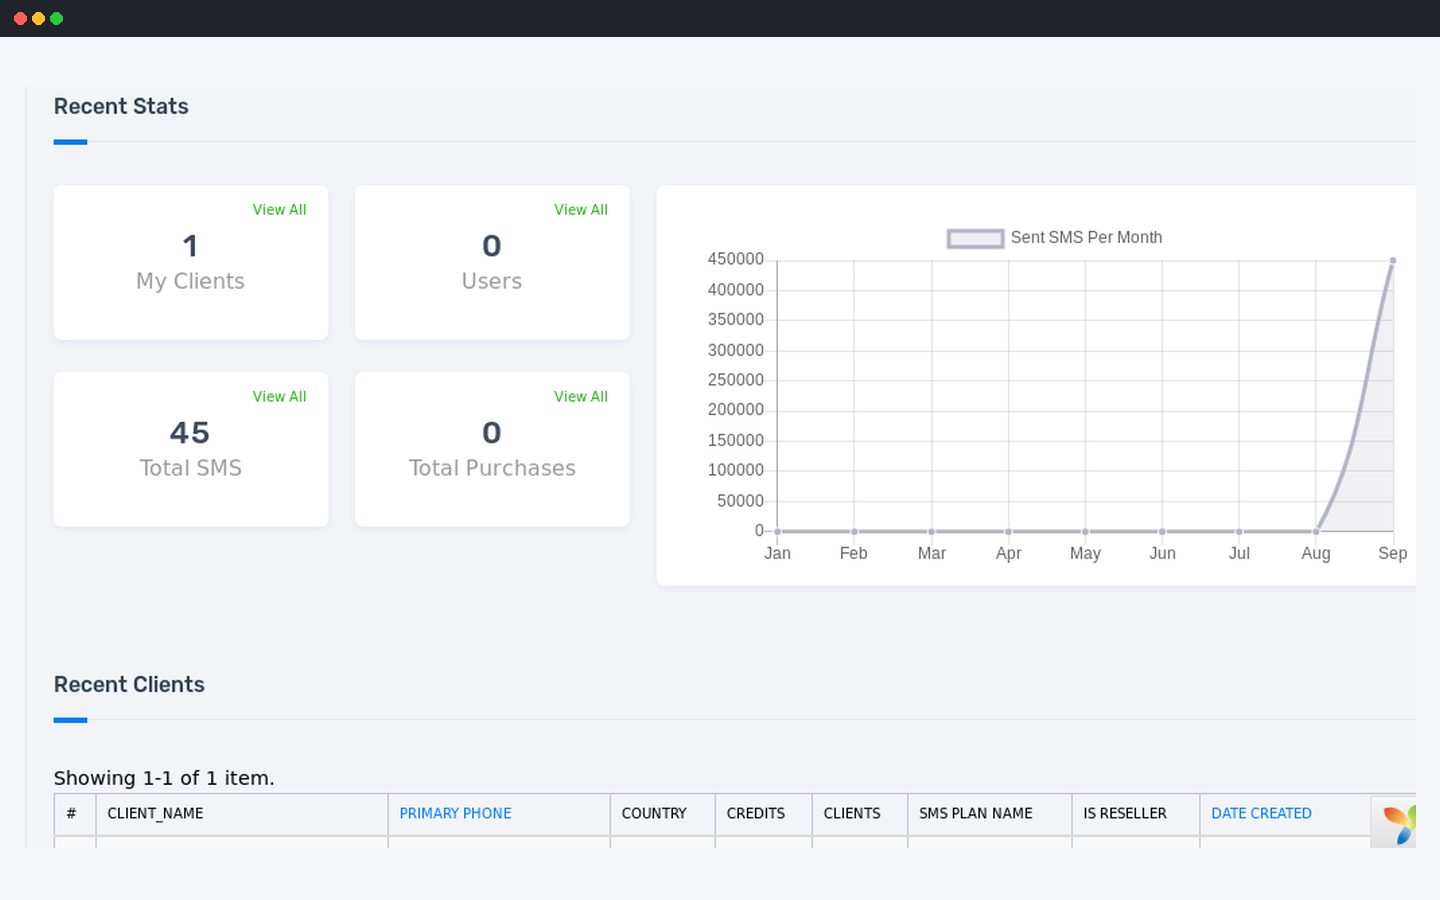Open View All link on Users card
Image resolution: width=1440 pixels, height=900 pixels.
[x=581, y=210]
